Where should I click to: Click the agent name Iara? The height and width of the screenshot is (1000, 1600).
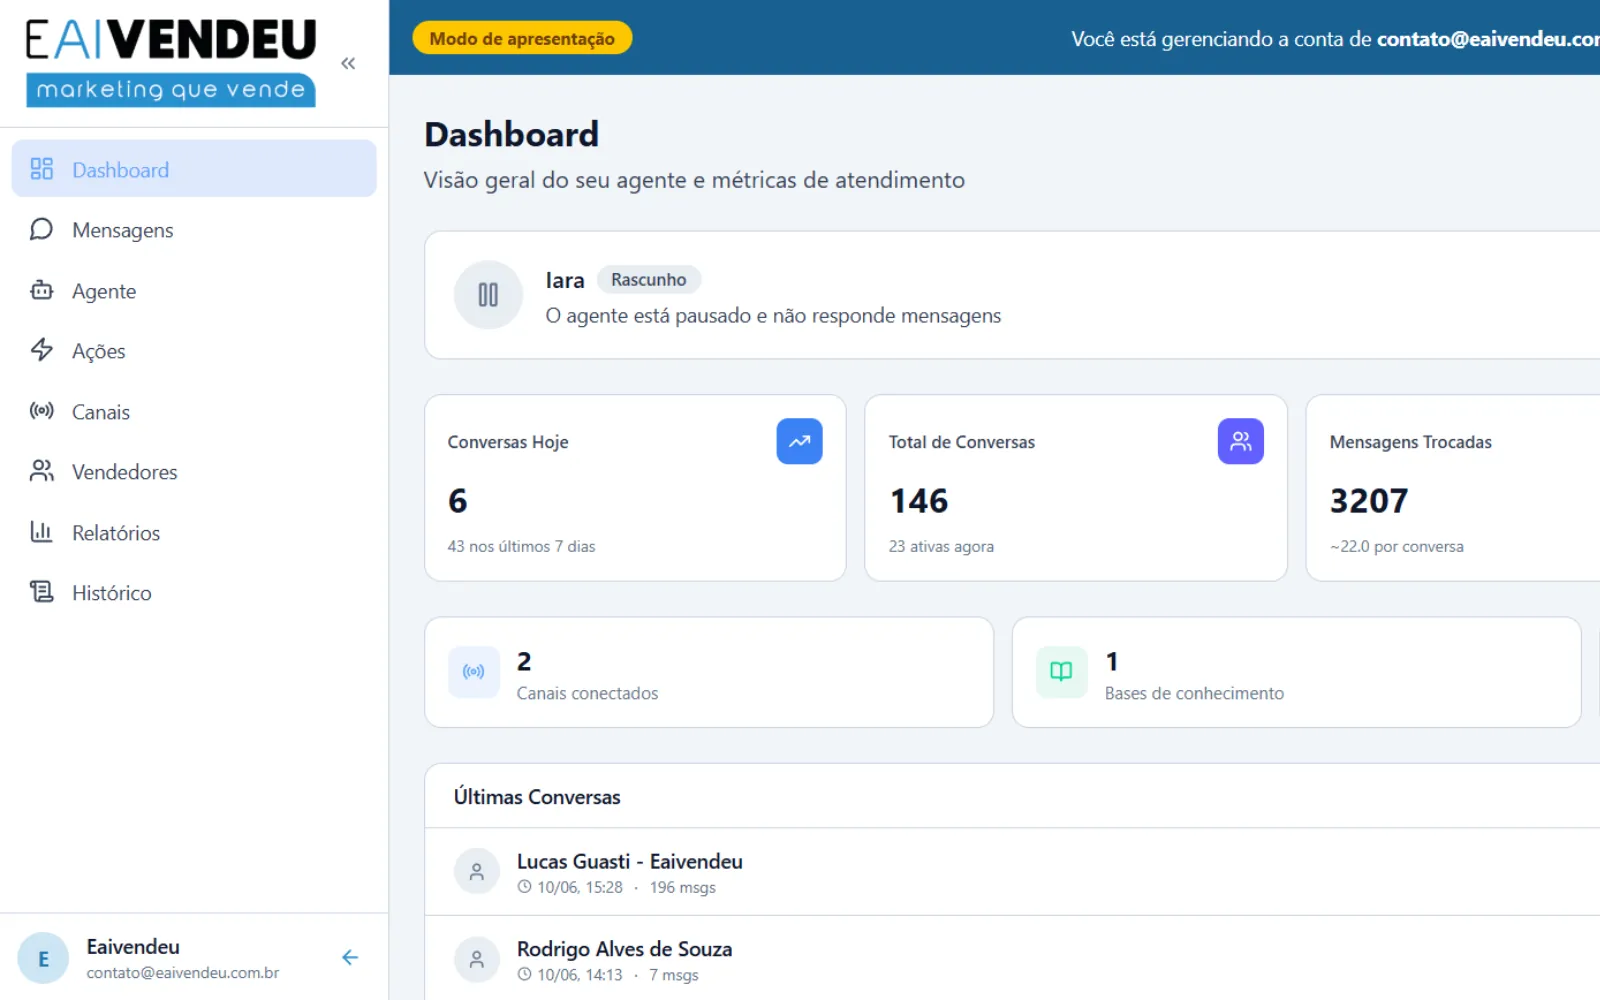565,280
